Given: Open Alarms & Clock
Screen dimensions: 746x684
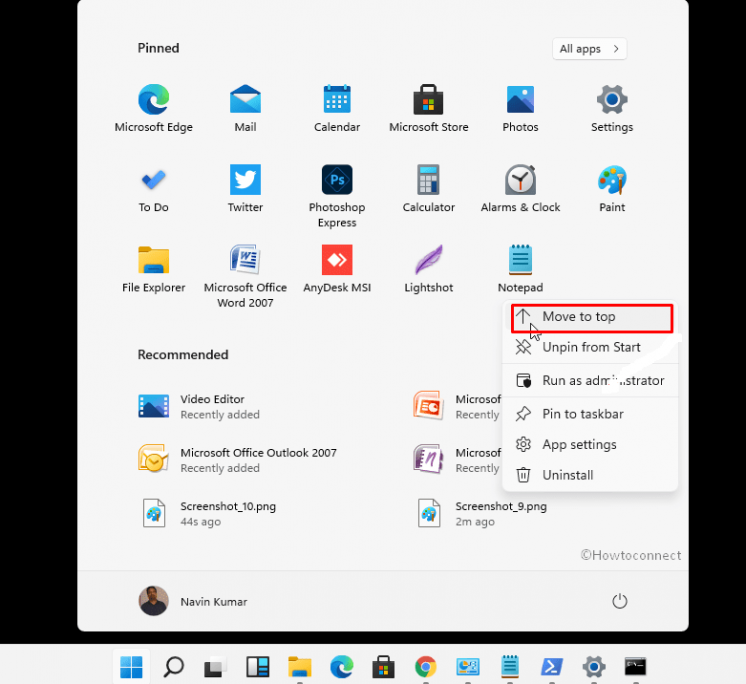Looking at the screenshot, I should 520,189.
